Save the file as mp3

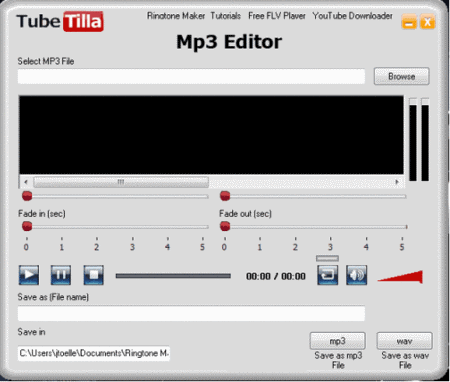pyautogui.click(x=337, y=341)
